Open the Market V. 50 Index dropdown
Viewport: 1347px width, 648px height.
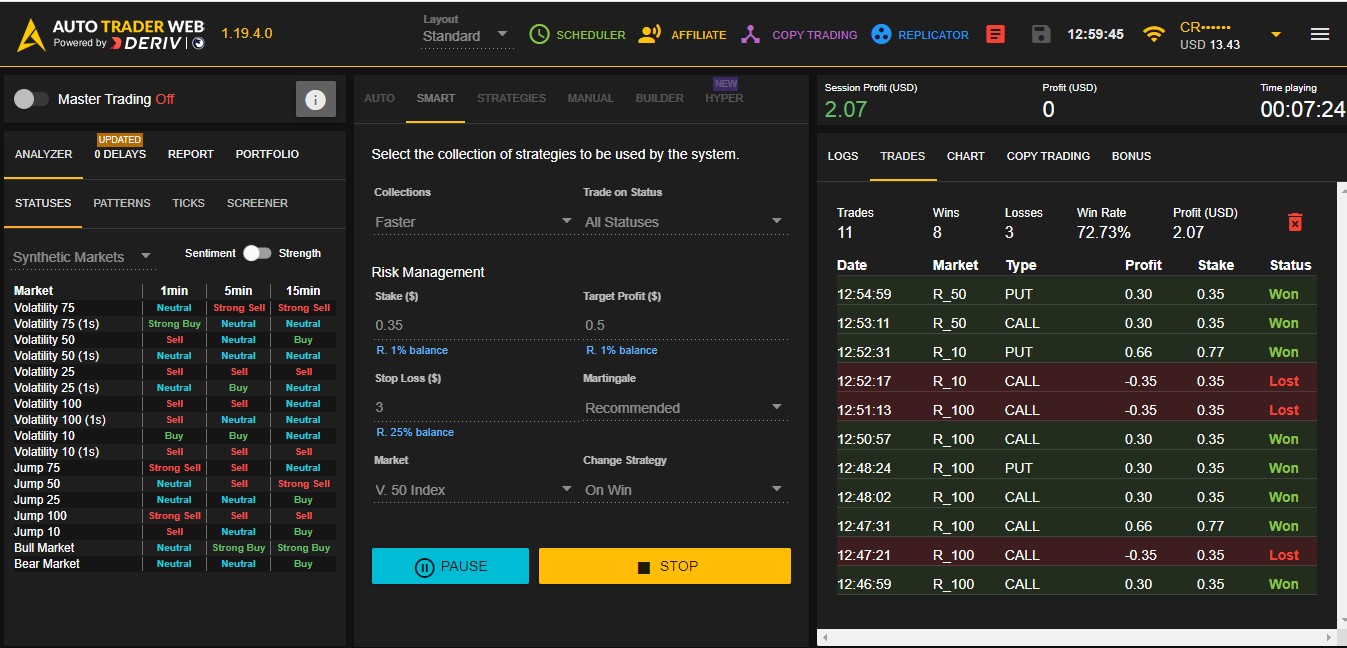(473, 490)
